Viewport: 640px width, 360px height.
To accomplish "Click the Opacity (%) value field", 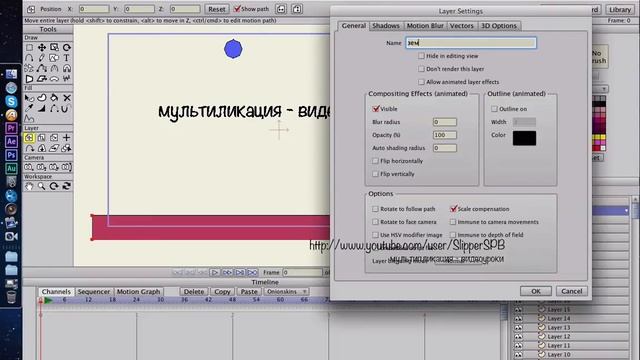I will (x=444, y=135).
